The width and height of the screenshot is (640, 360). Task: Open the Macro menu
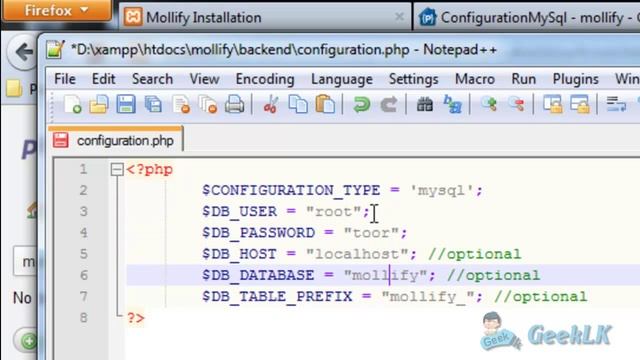point(475,79)
